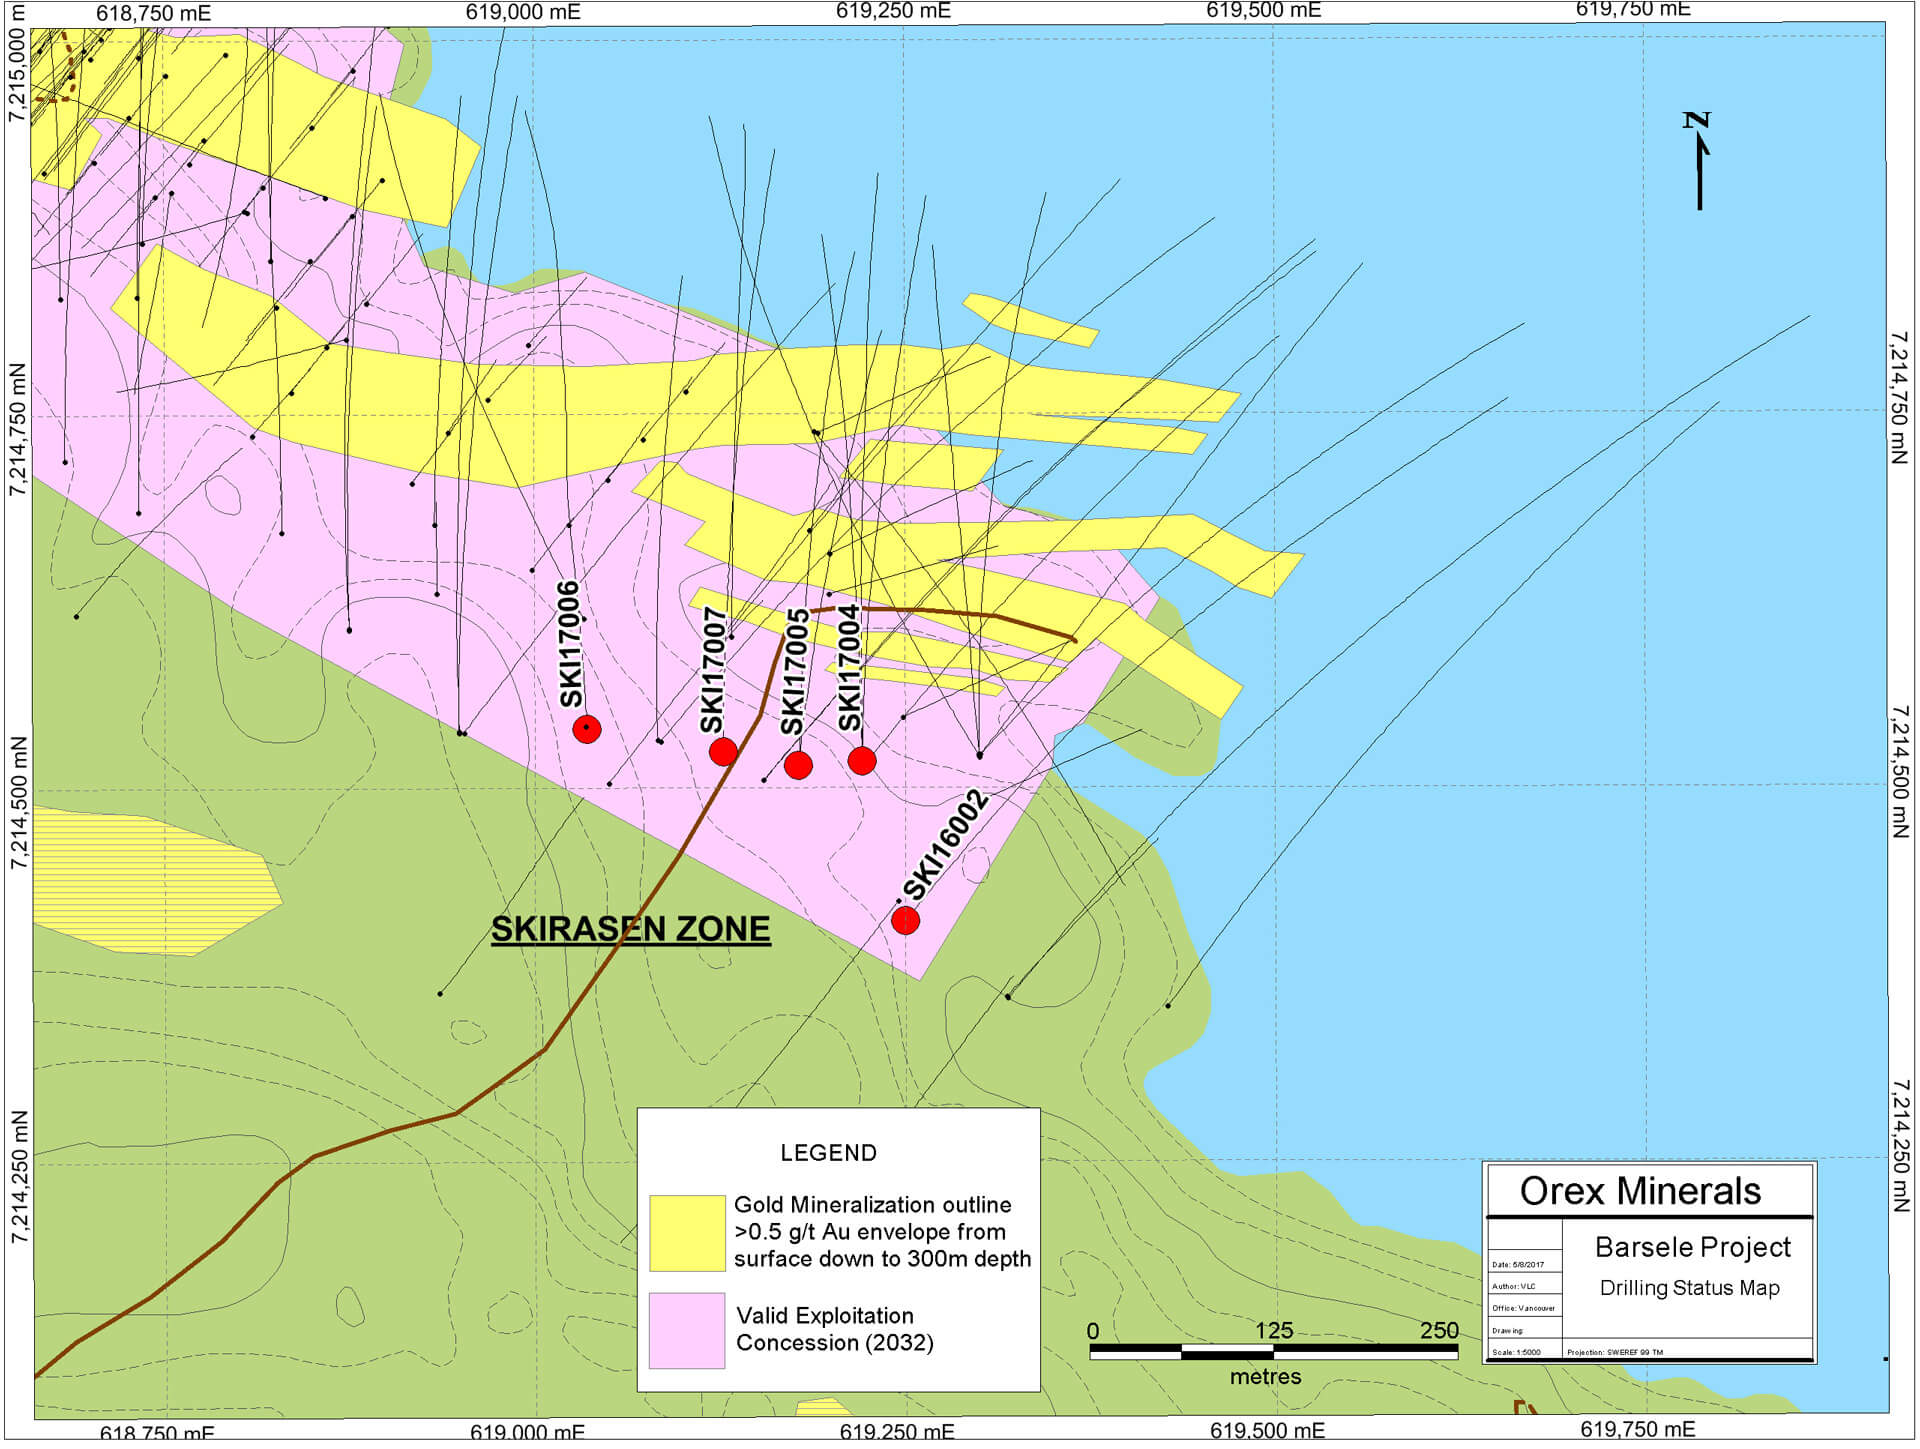Click the 619,500 mE top grid label

coord(1263,11)
